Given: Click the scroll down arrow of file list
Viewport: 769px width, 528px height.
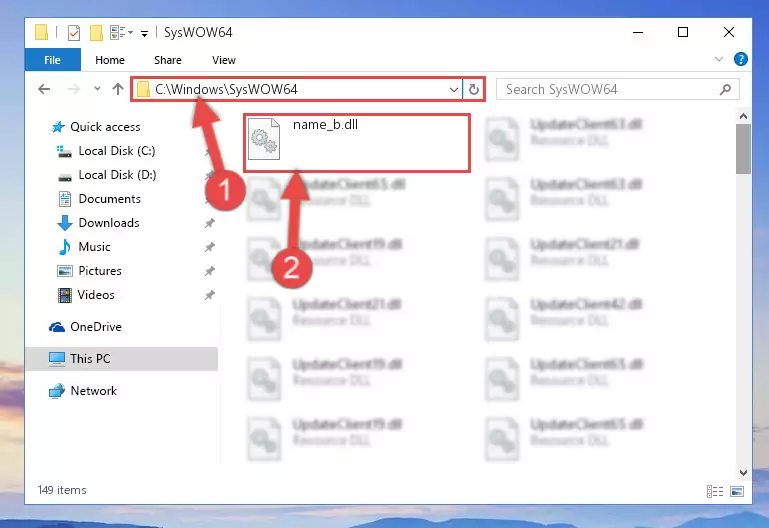Looking at the screenshot, I should point(743,473).
